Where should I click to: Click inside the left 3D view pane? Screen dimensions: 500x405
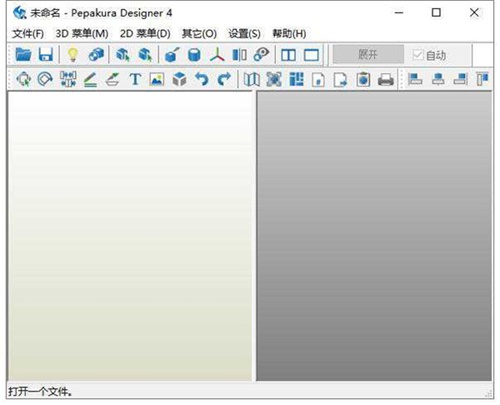click(130, 236)
